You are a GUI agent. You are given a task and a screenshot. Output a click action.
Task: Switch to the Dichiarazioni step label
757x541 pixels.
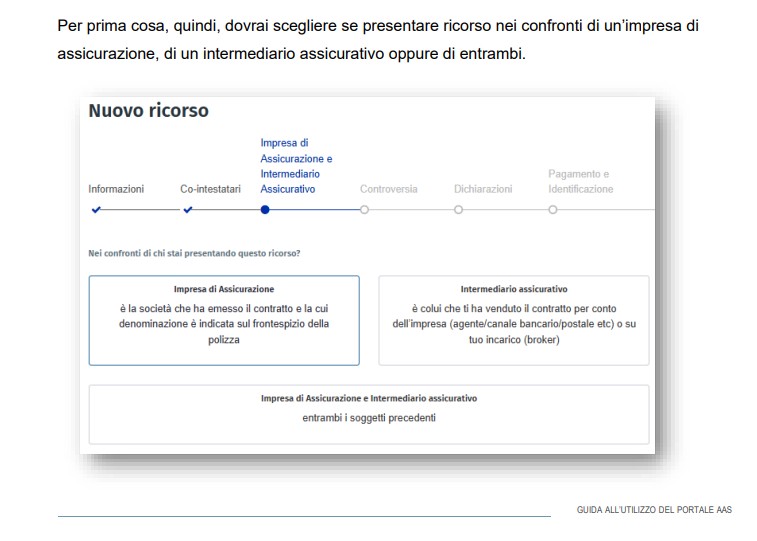[x=483, y=188]
